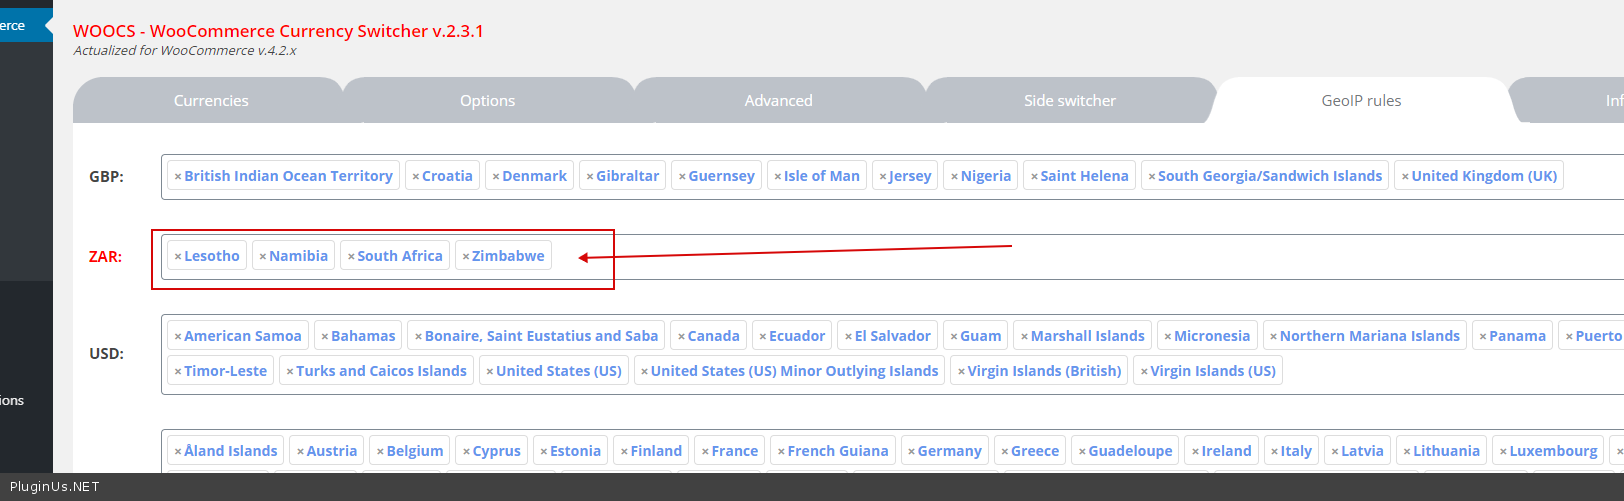Switch to the Currencies tab
The image size is (1624, 501).
(x=210, y=101)
